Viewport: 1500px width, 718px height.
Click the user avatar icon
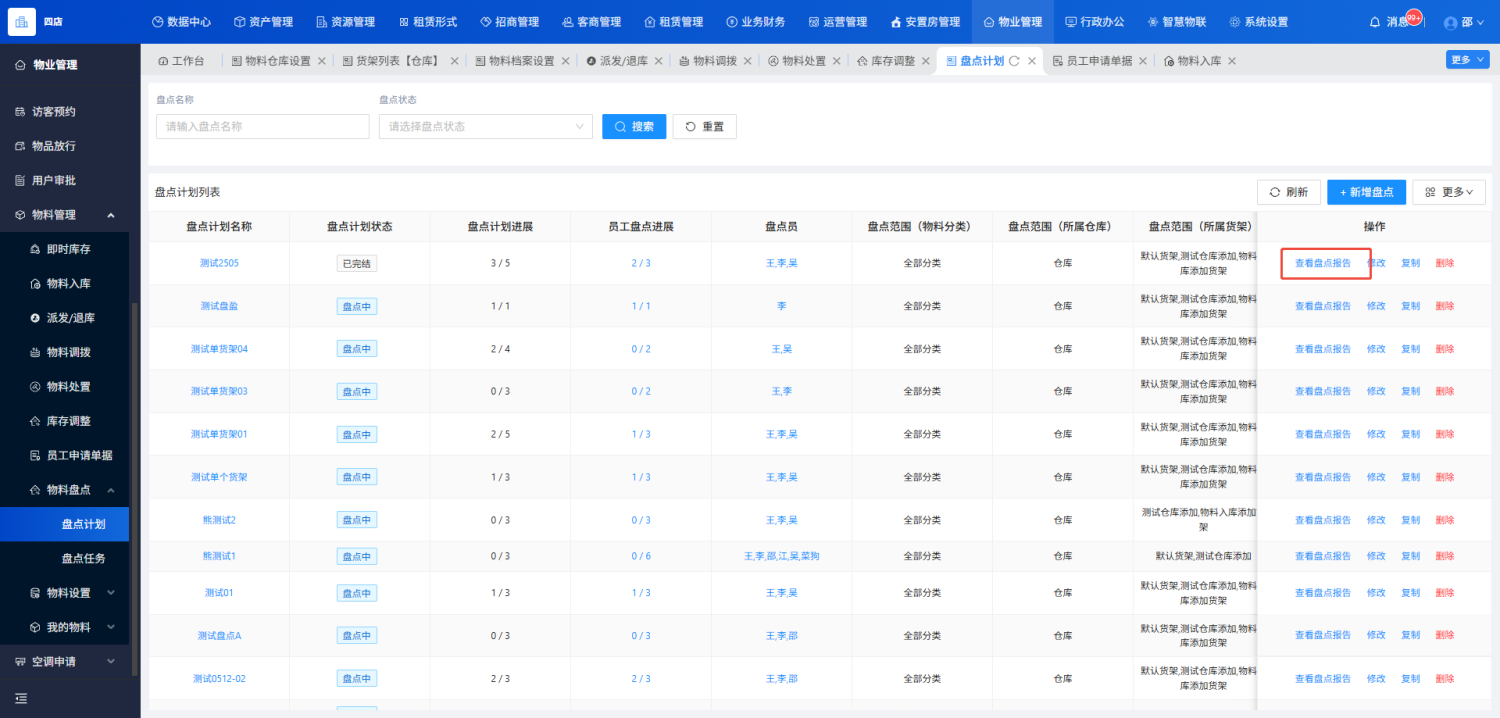1451,22
